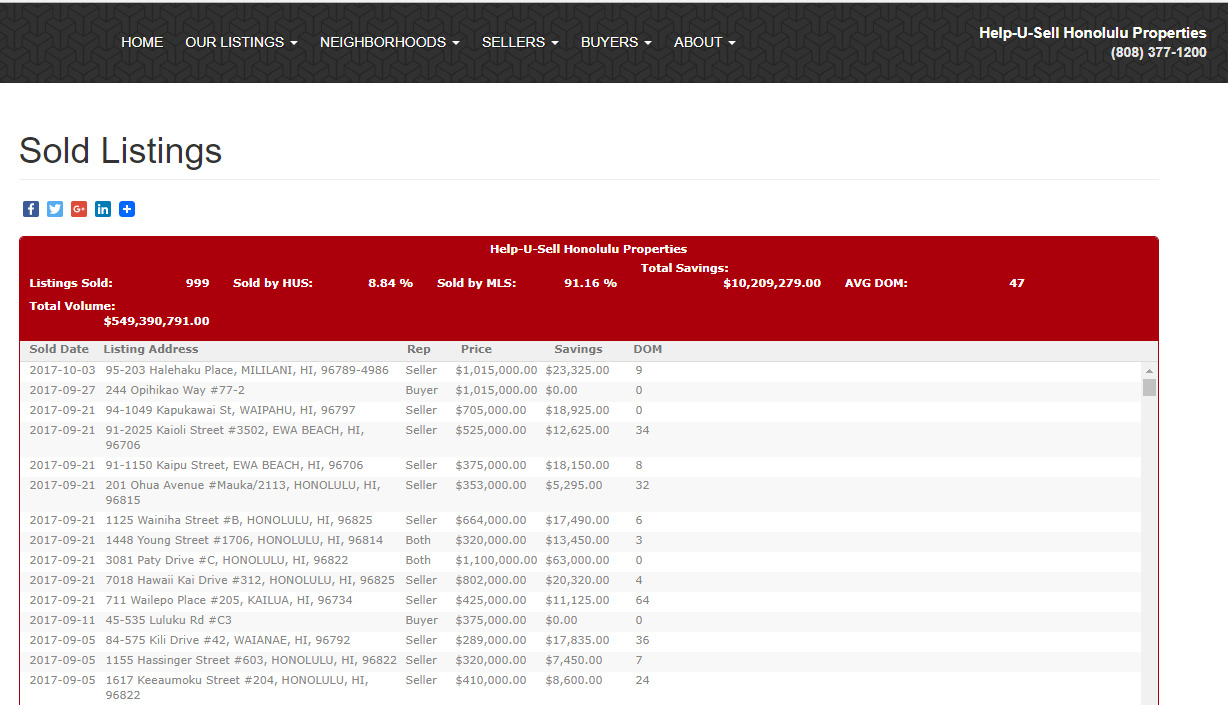Click the red banner Help-U-Sell Honolulu Properties title
This screenshot has height=705, width=1228.
tap(588, 249)
